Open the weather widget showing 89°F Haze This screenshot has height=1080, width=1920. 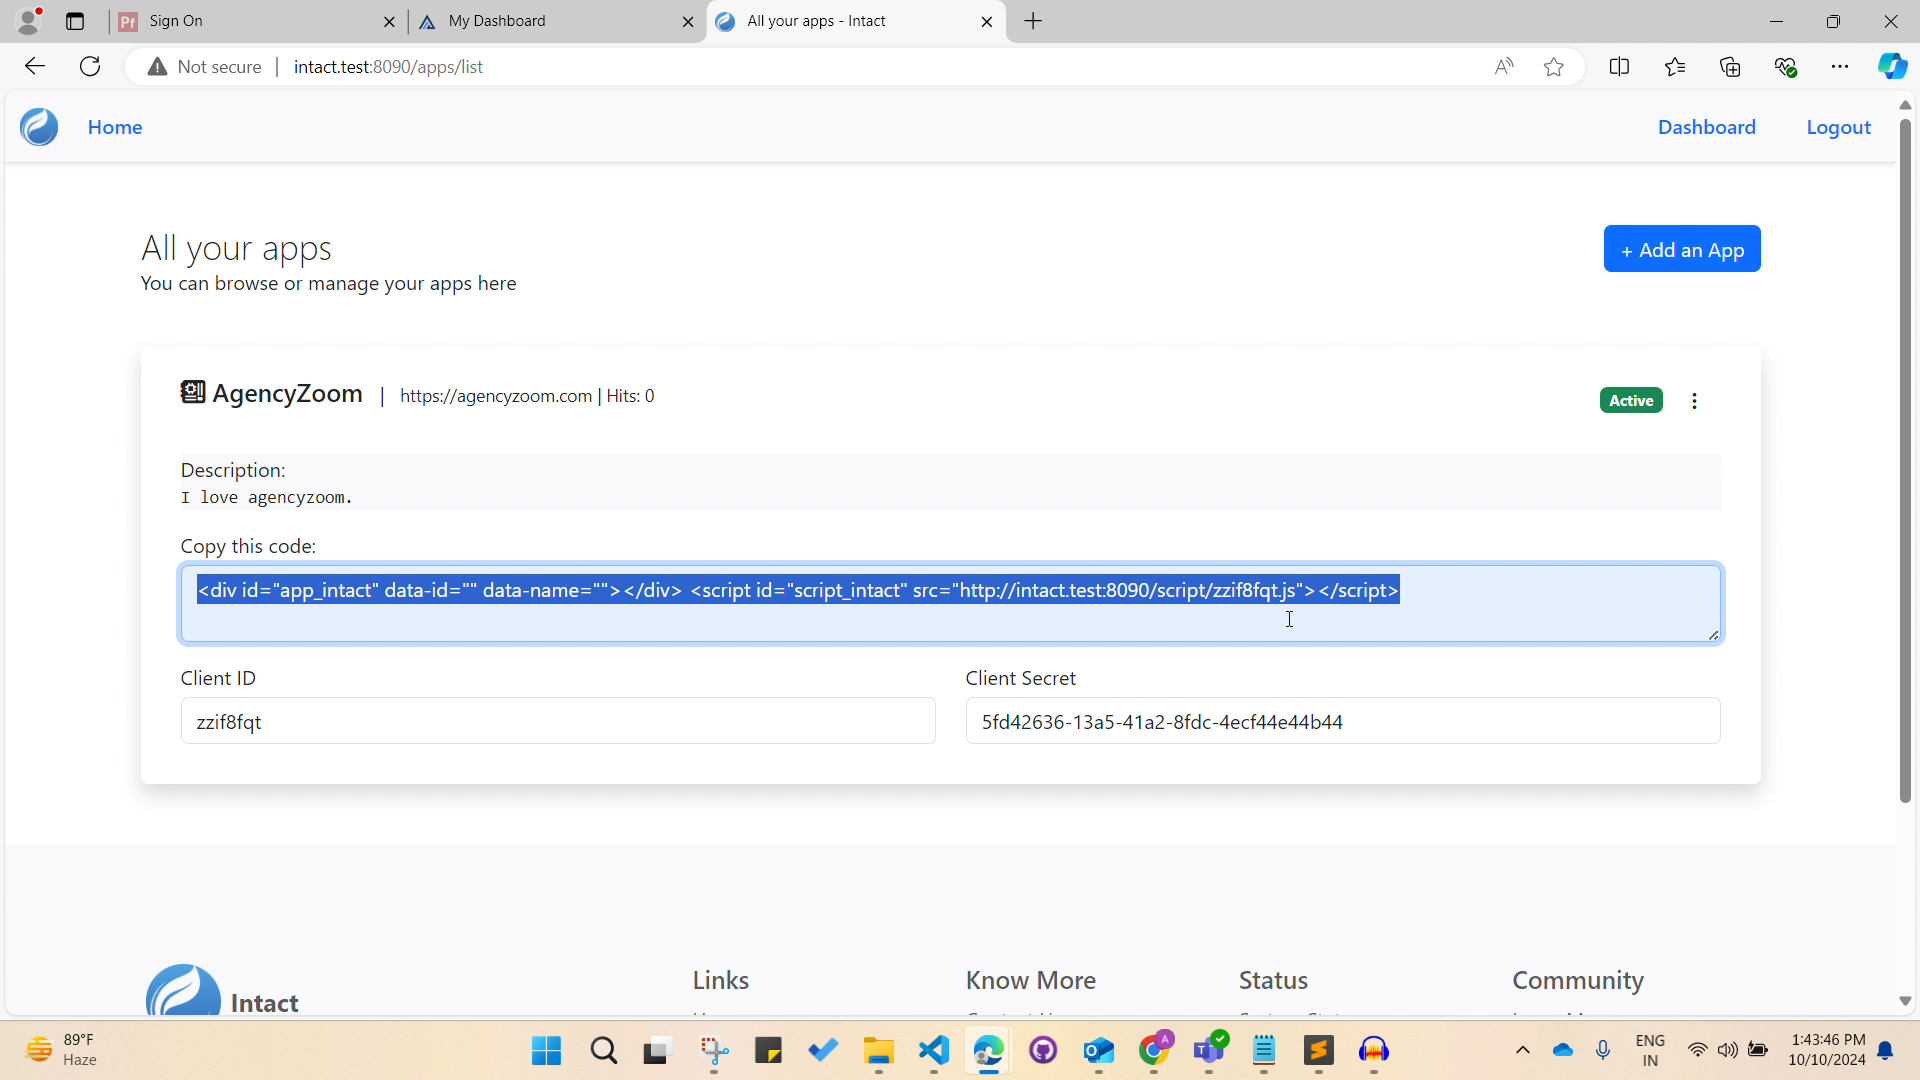(62, 1051)
